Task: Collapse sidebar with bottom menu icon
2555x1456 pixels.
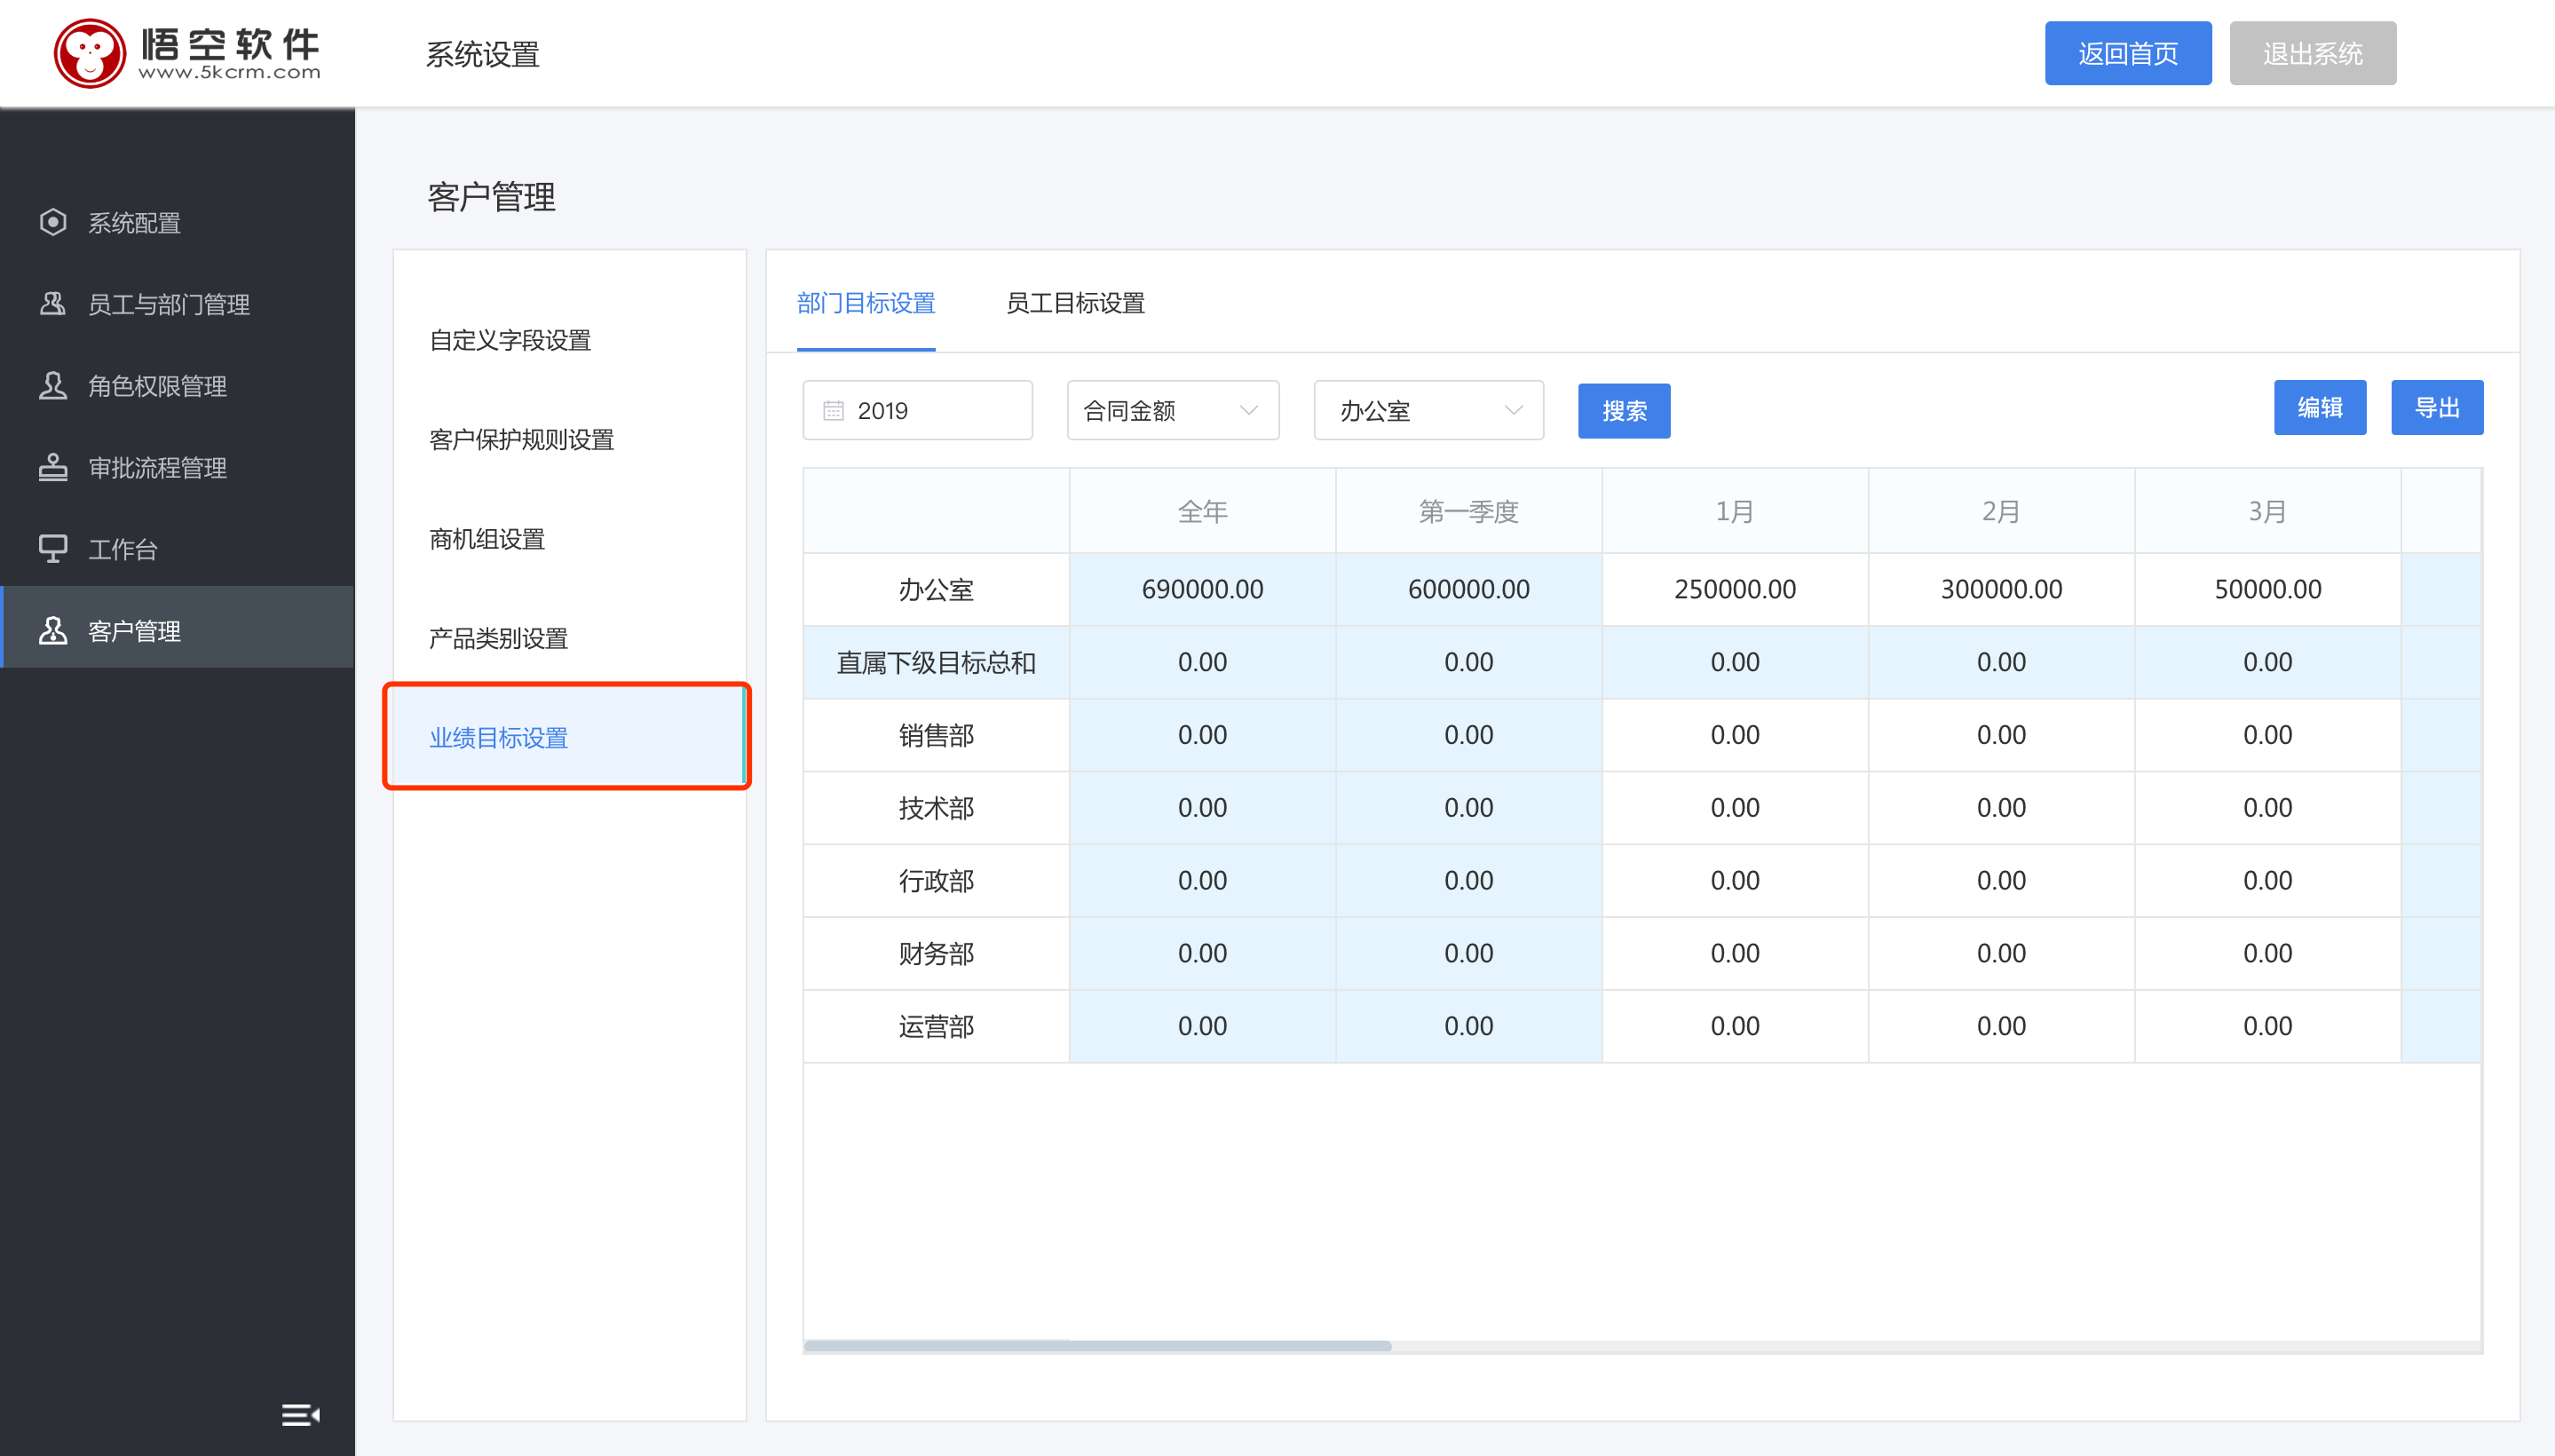Action: click(299, 1414)
